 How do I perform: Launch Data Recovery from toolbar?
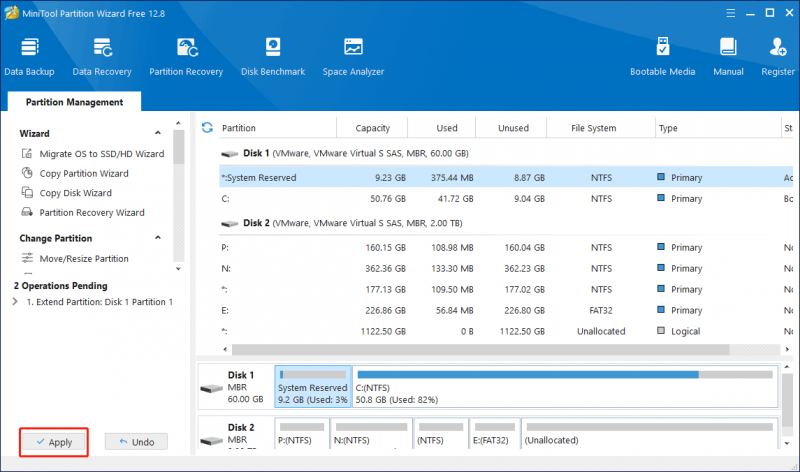click(102, 57)
